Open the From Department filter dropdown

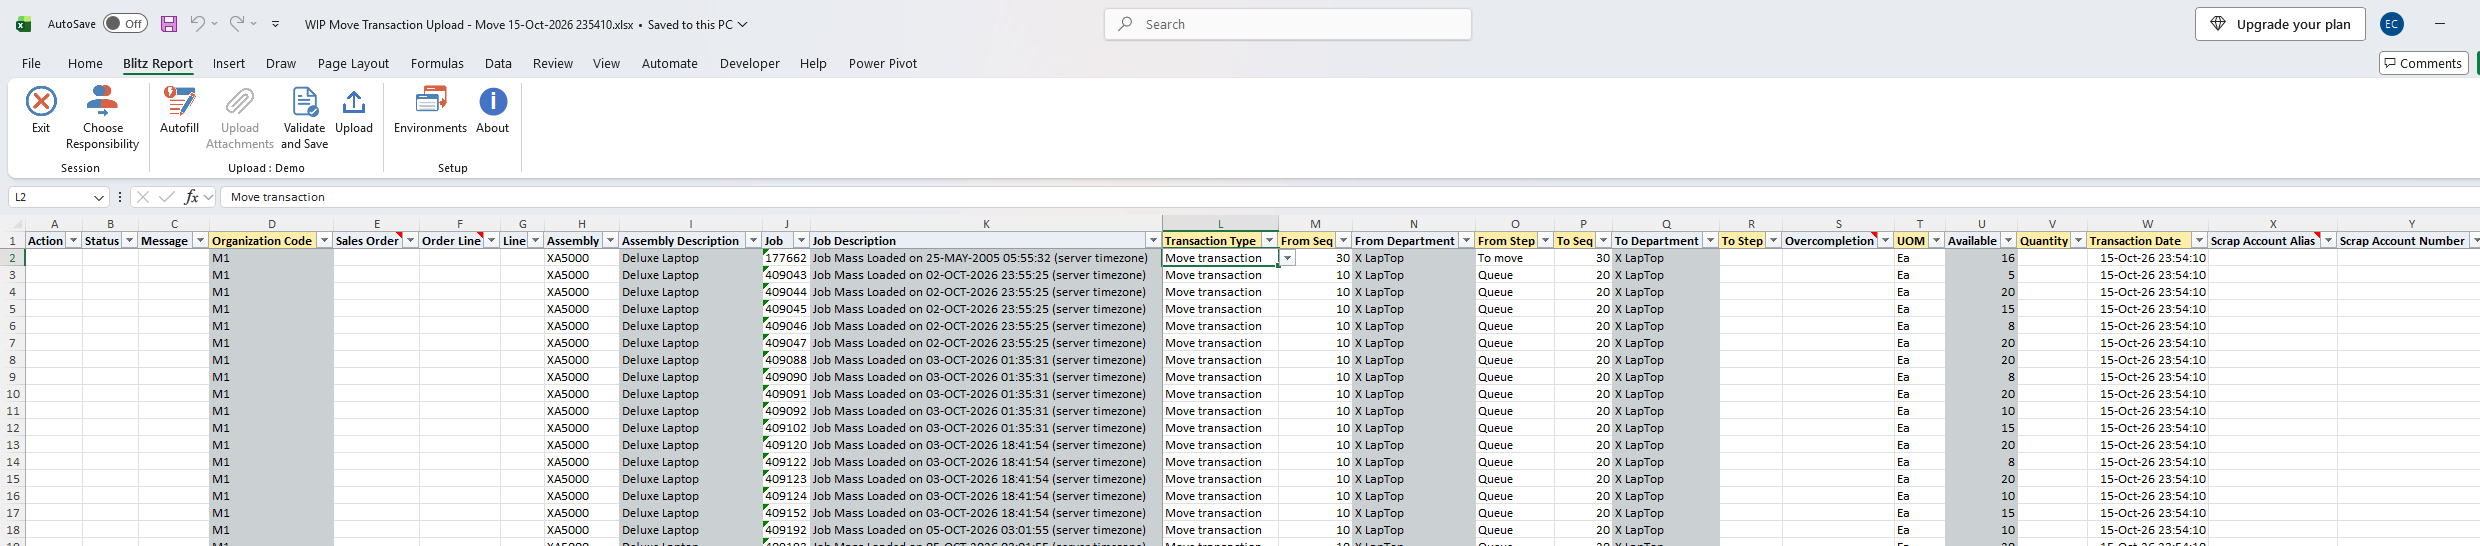(1466, 241)
